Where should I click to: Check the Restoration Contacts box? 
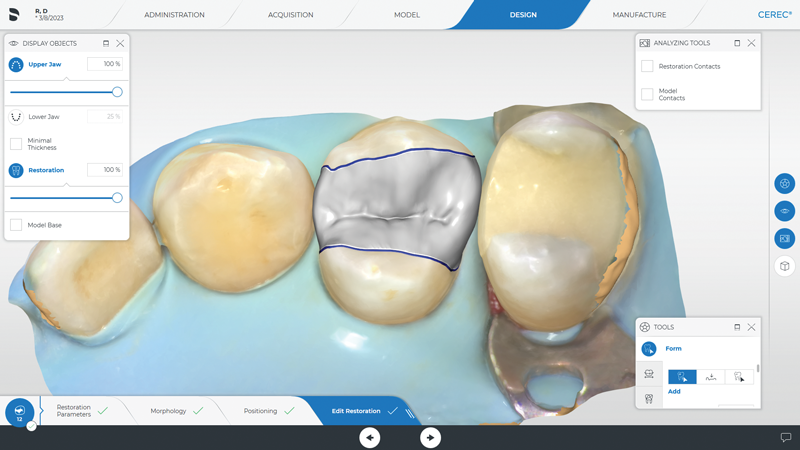point(647,66)
